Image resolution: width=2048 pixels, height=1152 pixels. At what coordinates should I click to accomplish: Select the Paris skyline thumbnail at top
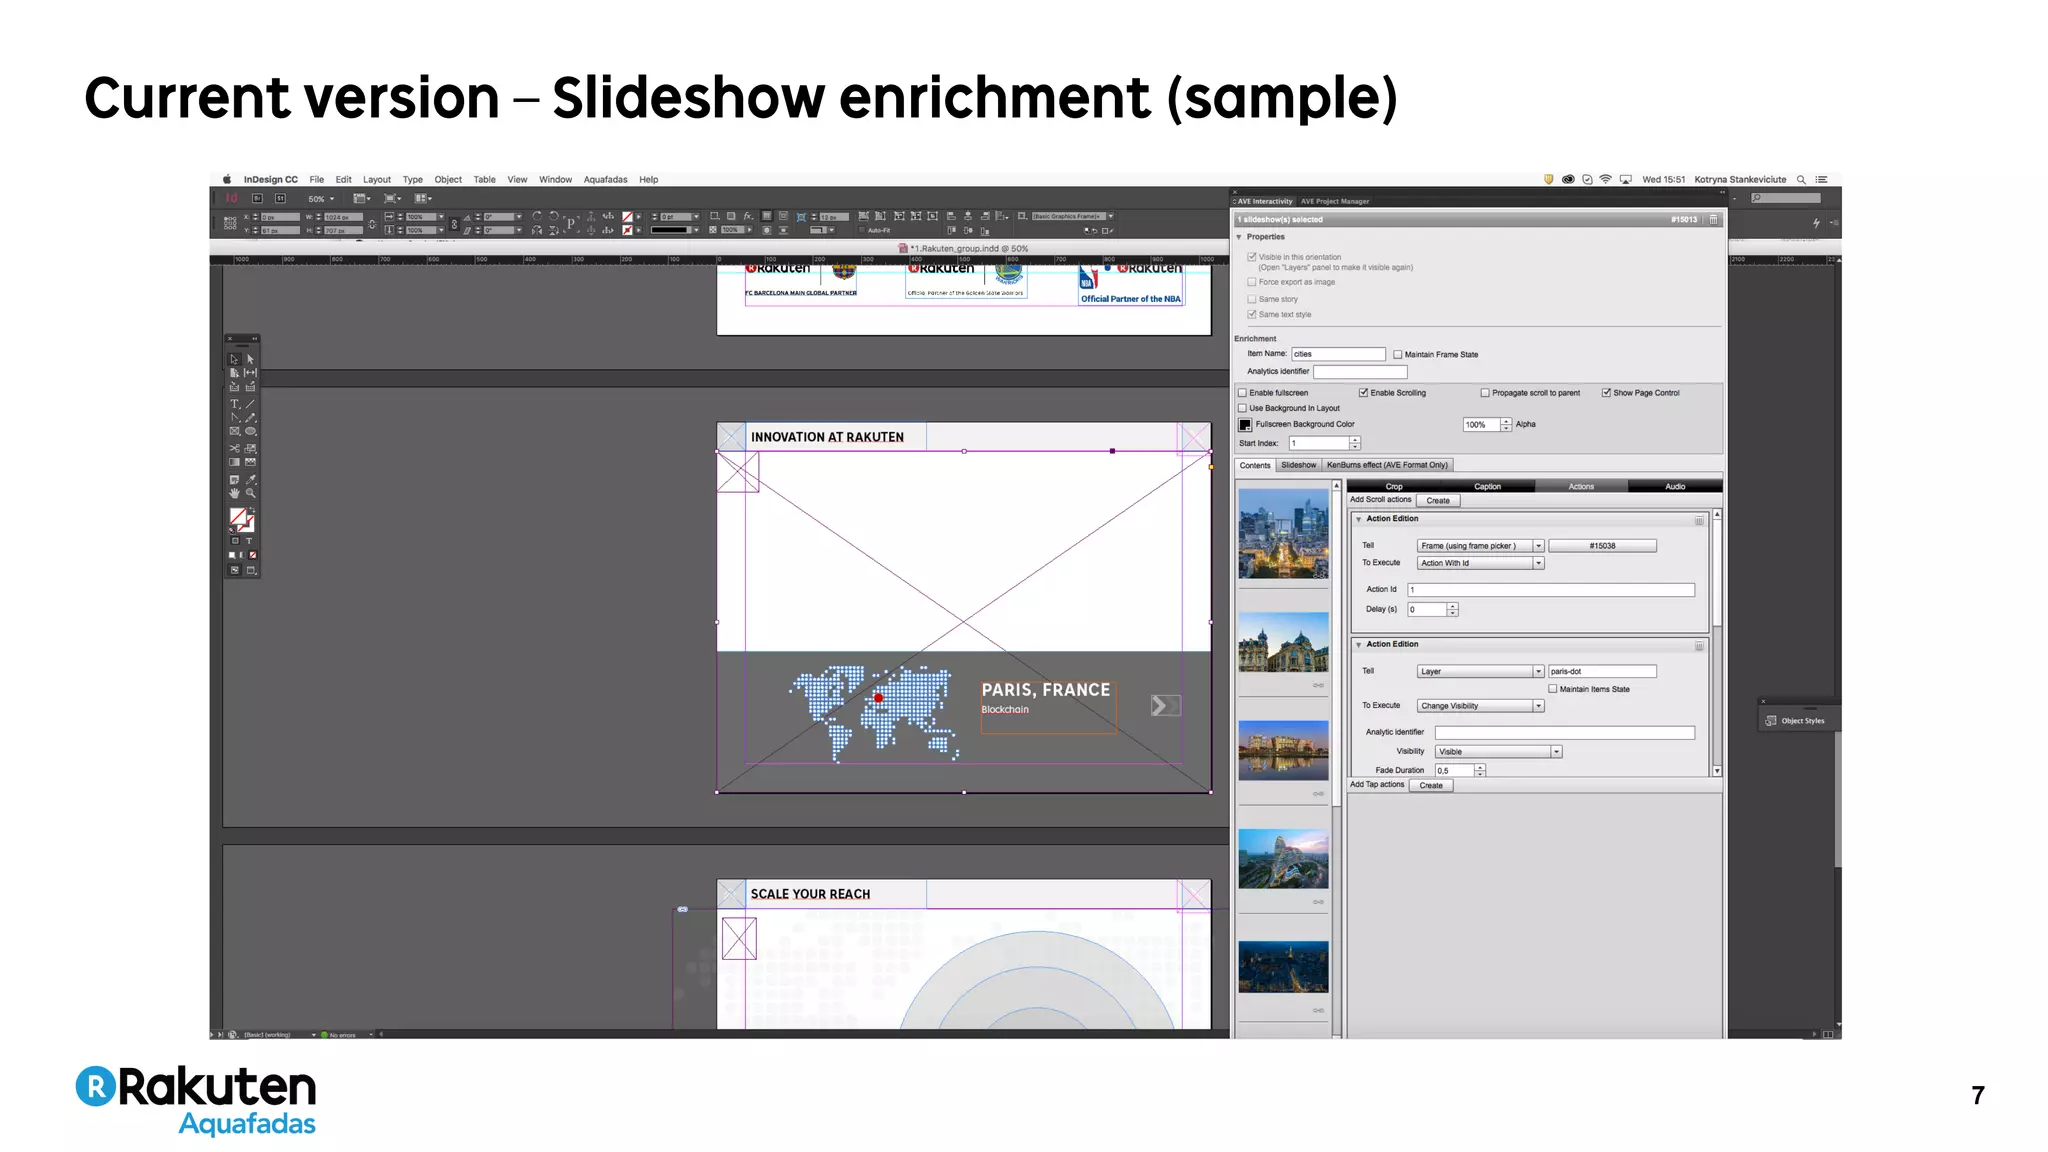[x=1283, y=533]
